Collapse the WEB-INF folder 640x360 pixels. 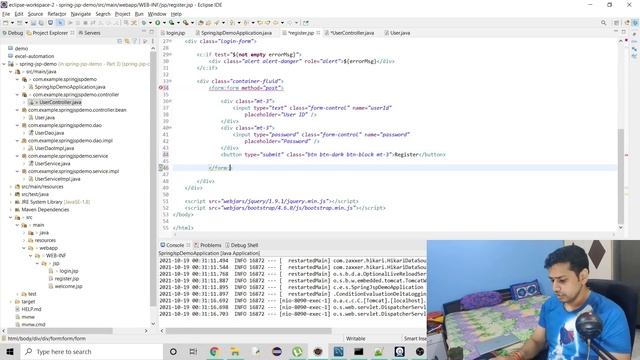31,256
